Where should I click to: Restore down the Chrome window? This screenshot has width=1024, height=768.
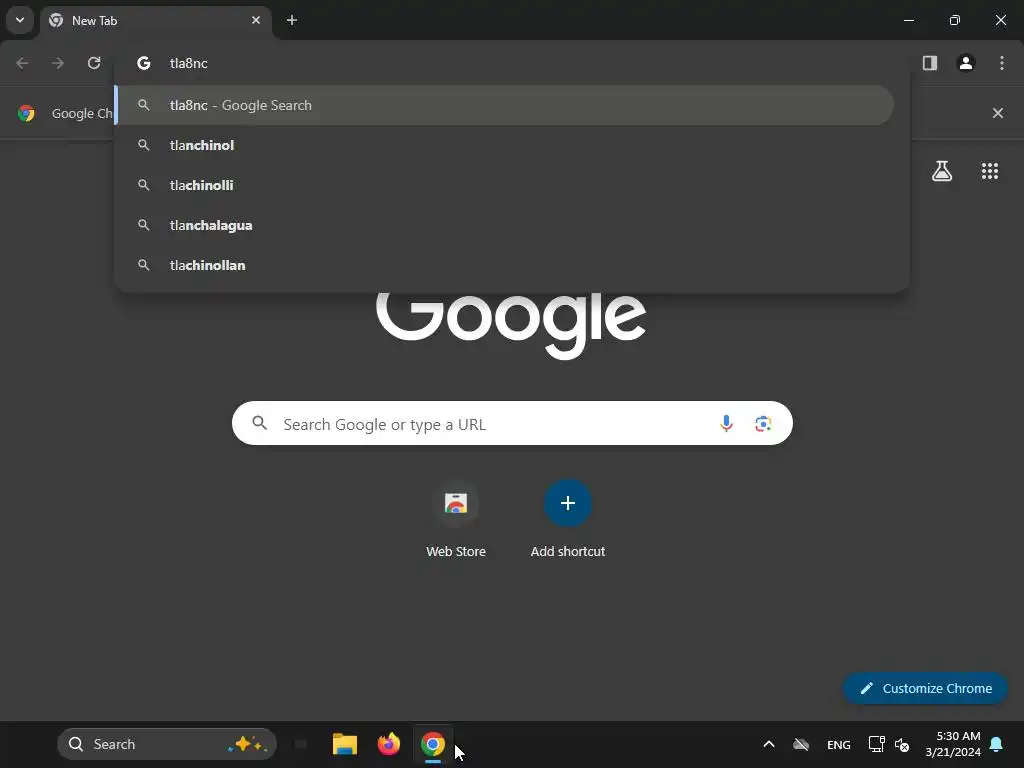pos(955,20)
